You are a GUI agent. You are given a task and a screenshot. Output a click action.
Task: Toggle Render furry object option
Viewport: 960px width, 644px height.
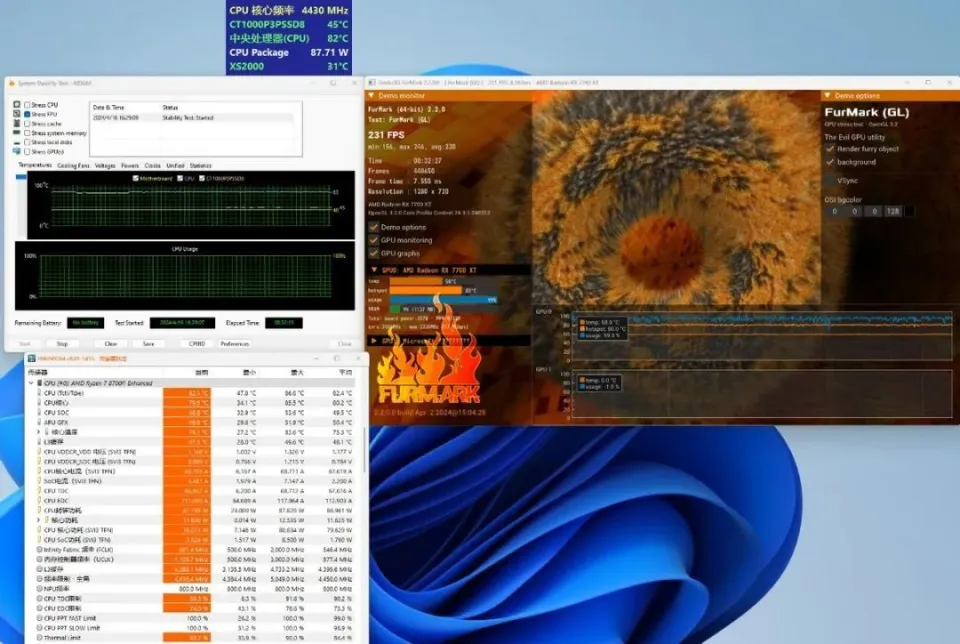(x=830, y=149)
